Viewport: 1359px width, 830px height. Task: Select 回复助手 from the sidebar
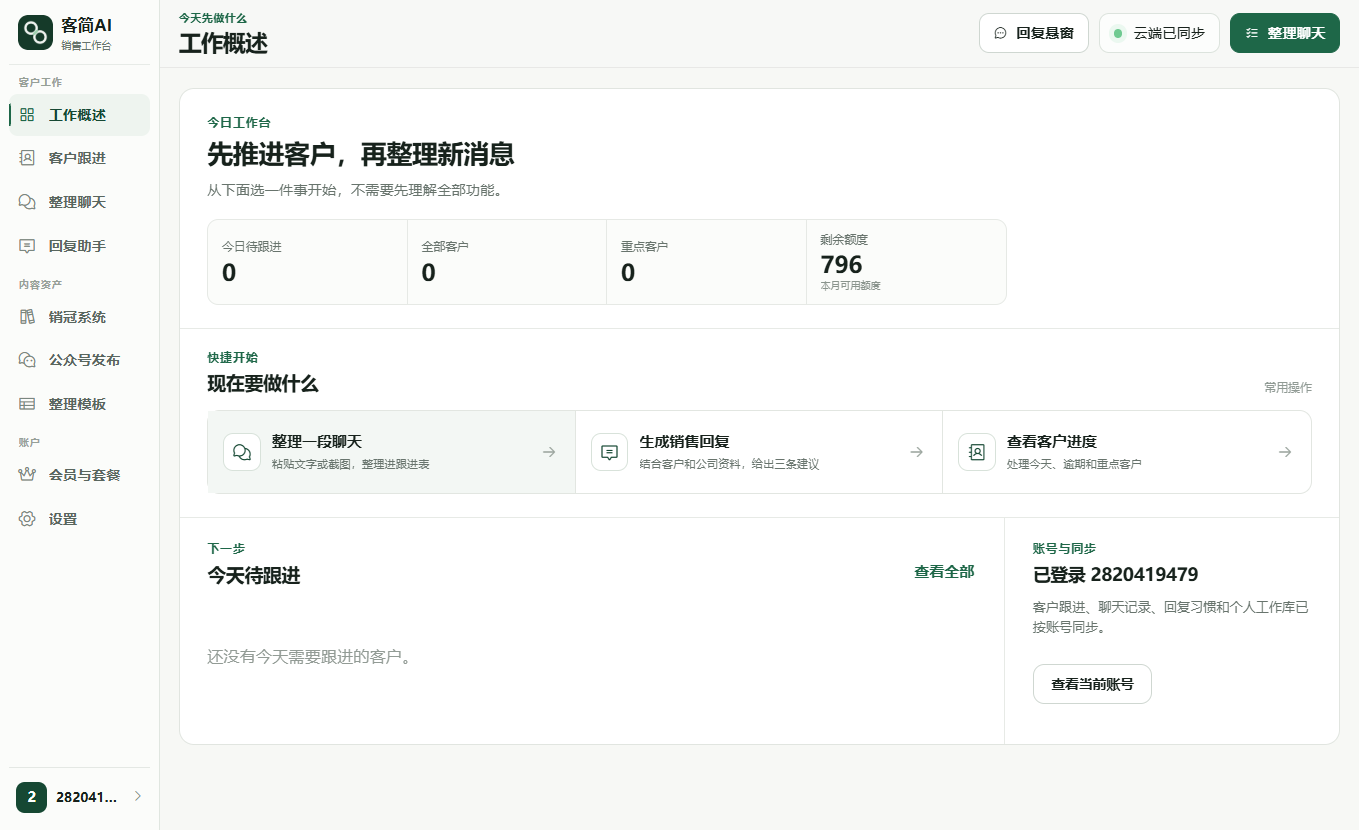pos(79,246)
